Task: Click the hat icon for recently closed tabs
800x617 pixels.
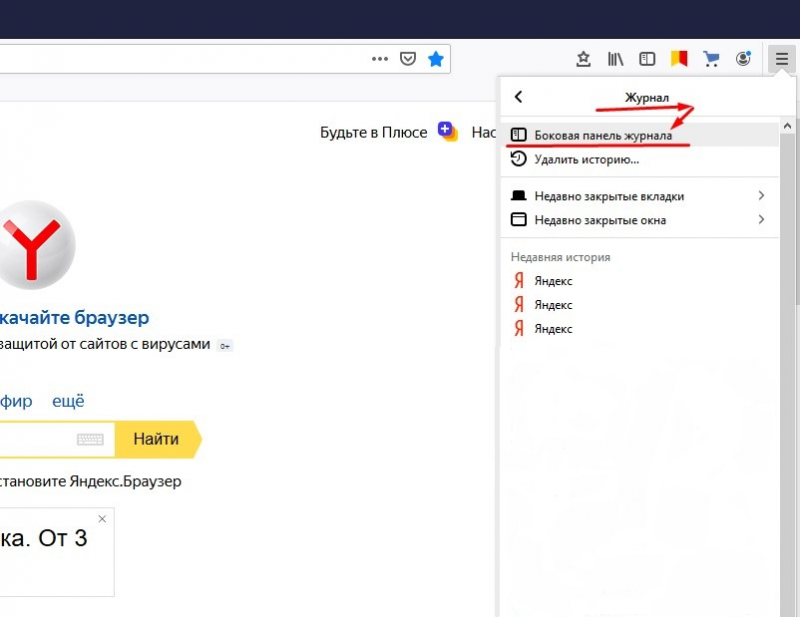Action: point(518,195)
